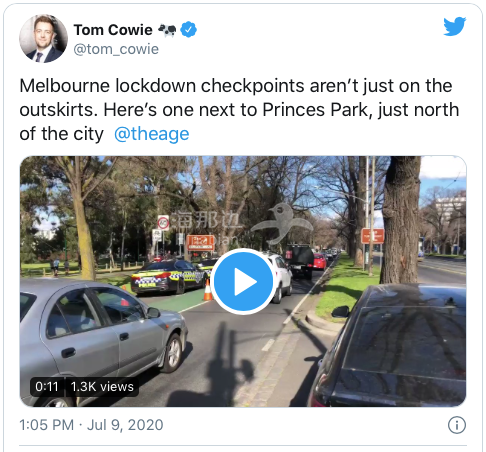Click the tweet info icon
Image resolution: width=486 pixels, height=452 pixels.
point(457,425)
